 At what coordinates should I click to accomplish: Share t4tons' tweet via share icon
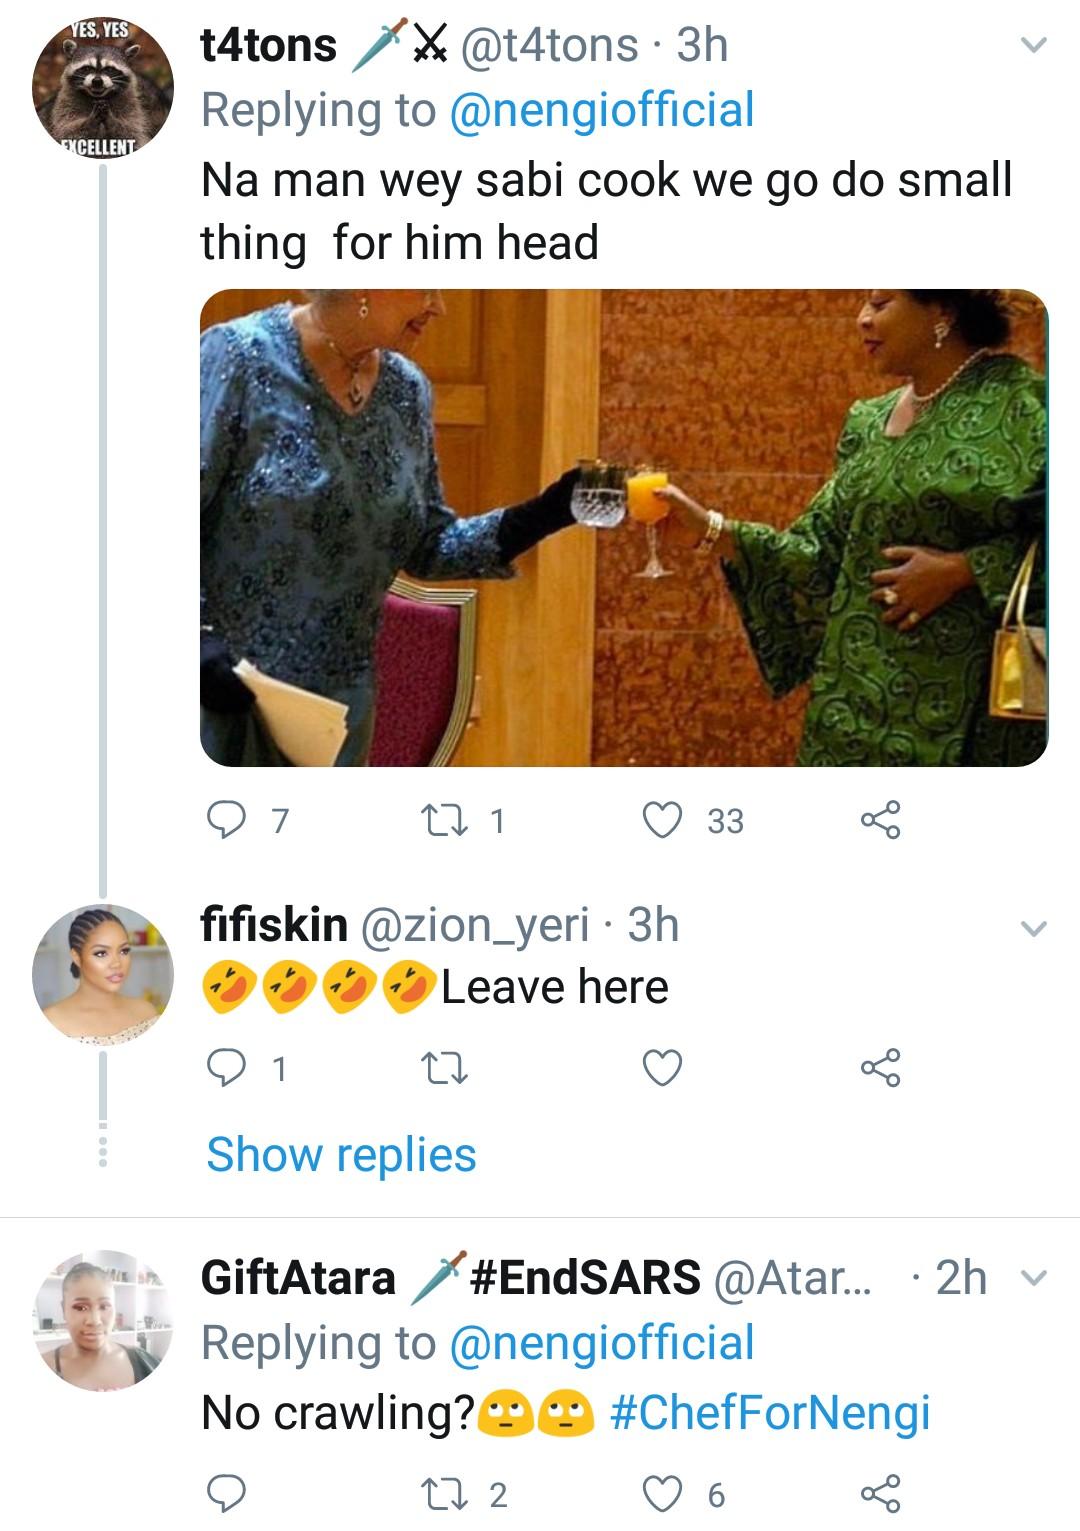pos(881,821)
